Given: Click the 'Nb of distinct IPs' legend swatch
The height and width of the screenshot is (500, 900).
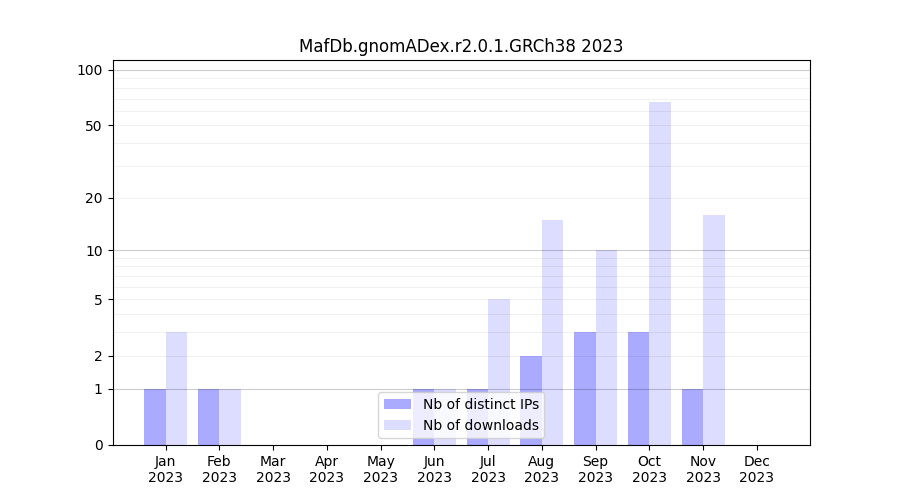Looking at the screenshot, I should 397,404.
